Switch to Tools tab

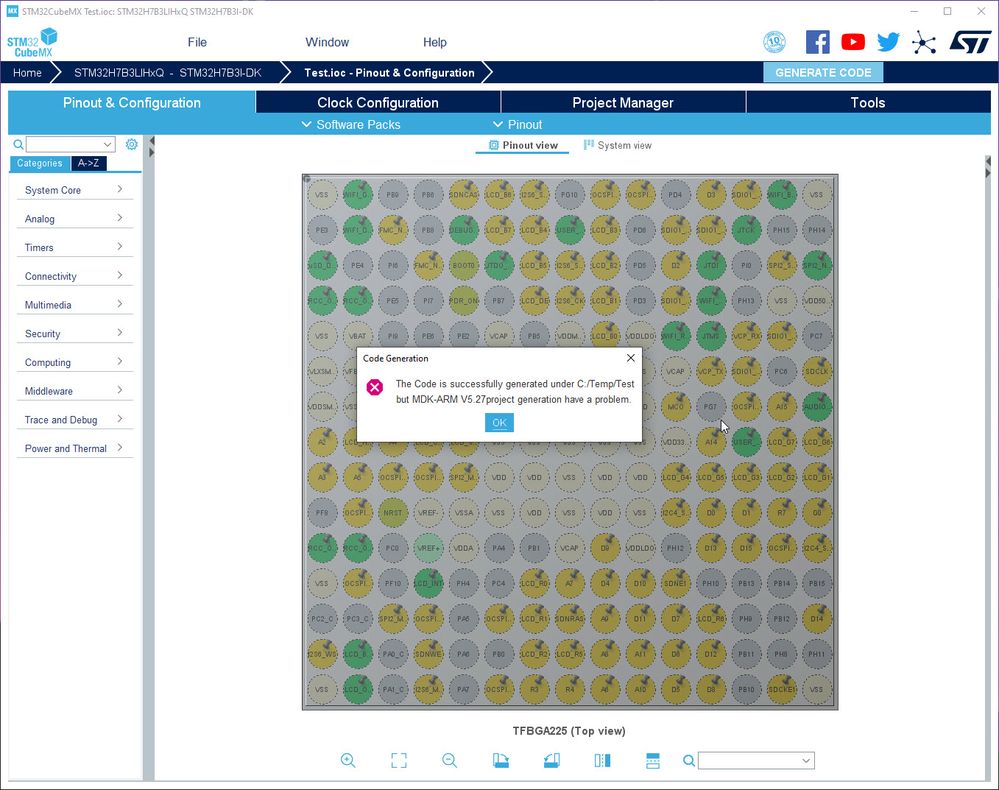click(x=868, y=103)
